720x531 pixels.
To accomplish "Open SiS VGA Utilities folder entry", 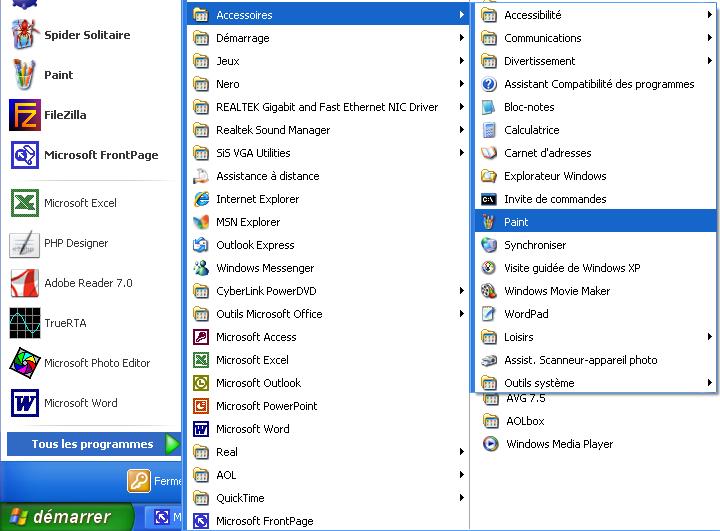I will (328, 153).
